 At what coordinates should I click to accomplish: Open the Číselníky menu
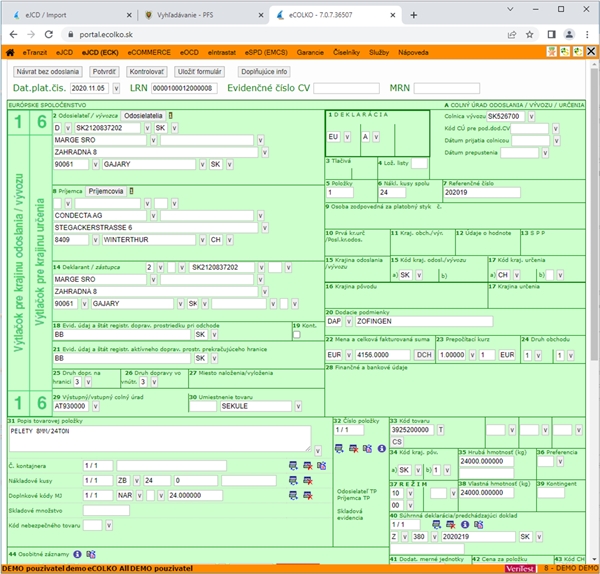(346, 52)
